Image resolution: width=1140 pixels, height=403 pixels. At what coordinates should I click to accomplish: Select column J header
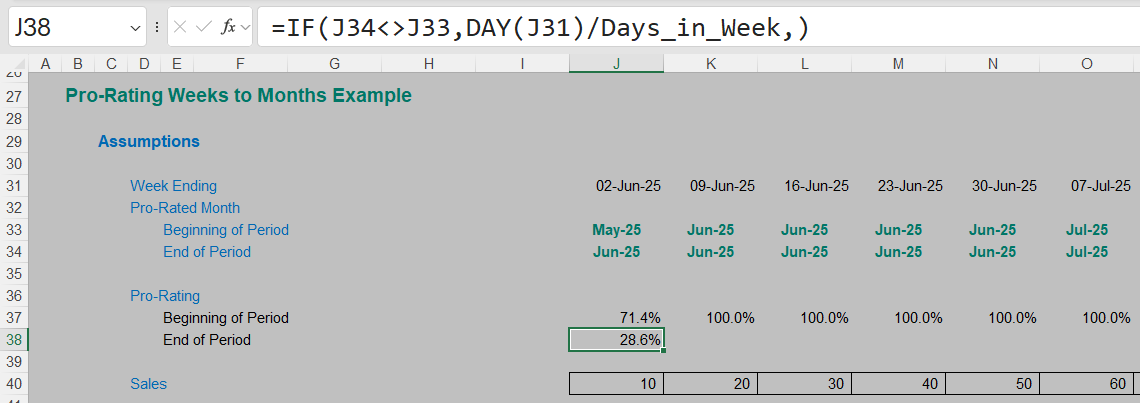(616, 64)
